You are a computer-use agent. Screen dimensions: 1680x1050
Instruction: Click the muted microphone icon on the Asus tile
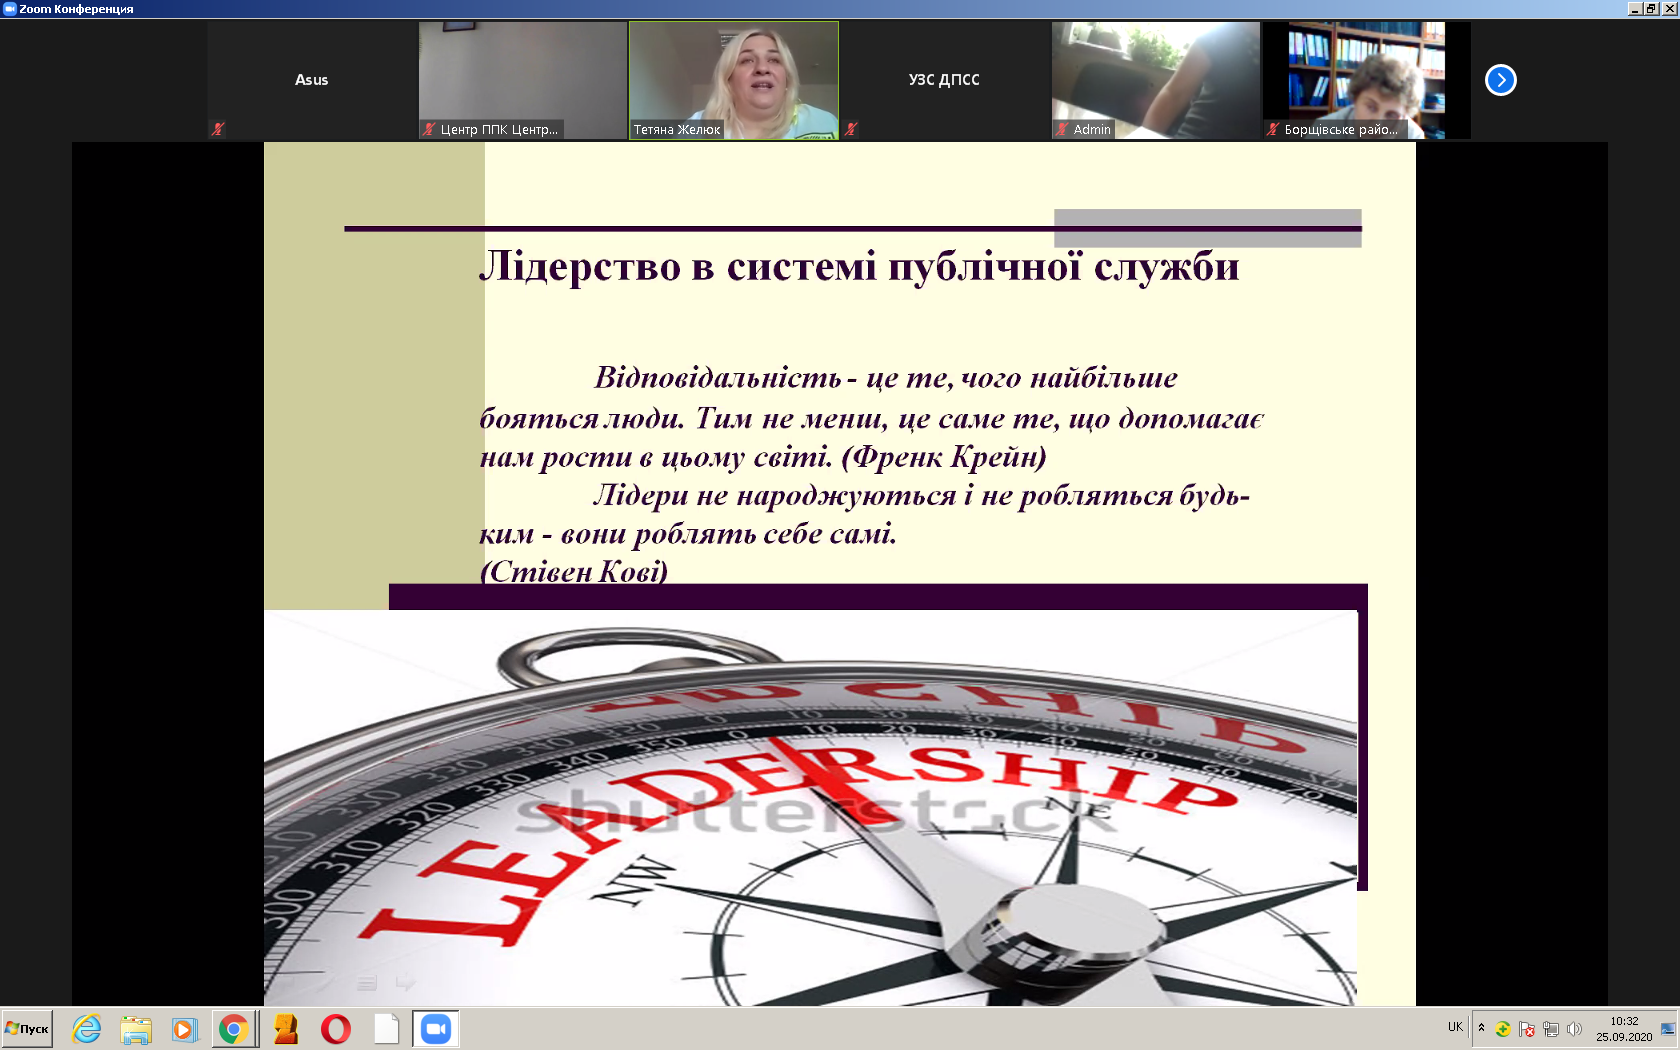(x=217, y=129)
